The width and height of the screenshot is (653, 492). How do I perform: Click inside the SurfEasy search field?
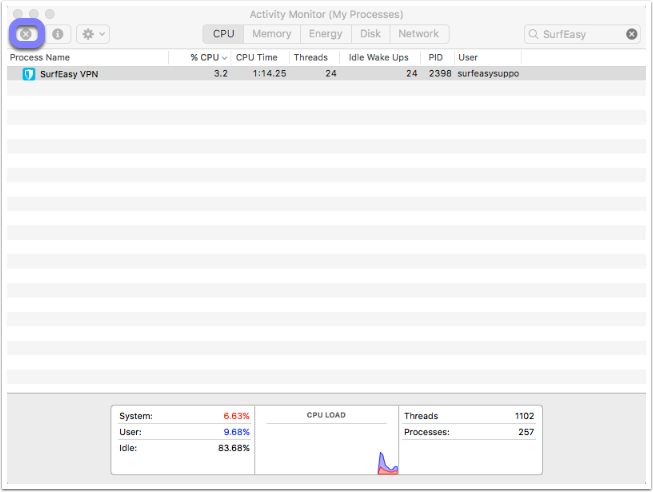coord(582,34)
